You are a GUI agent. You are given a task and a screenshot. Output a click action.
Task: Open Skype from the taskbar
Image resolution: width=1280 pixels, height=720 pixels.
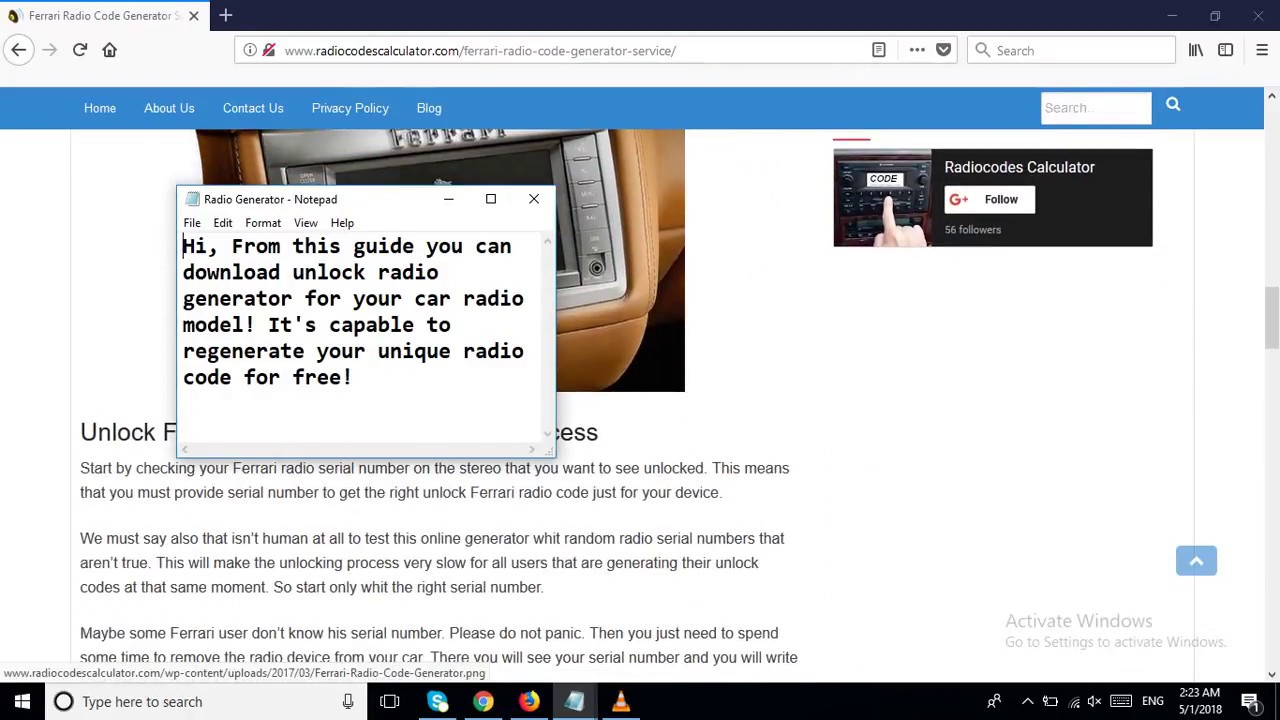click(437, 702)
